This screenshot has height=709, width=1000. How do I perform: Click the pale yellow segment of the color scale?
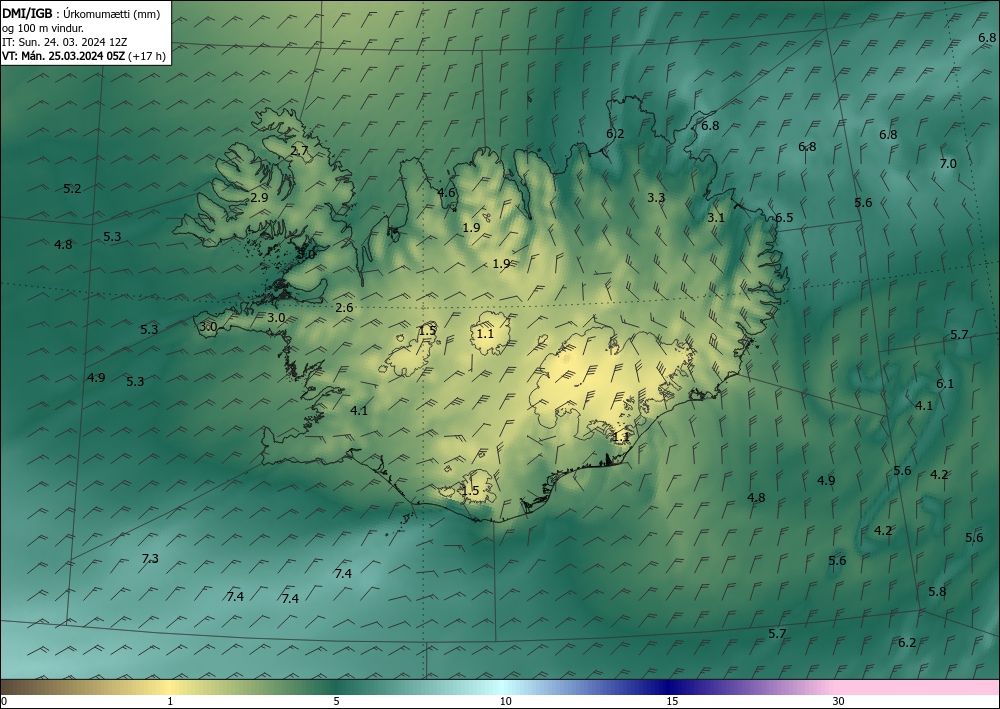pyautogui.click(x=170, y=687)
